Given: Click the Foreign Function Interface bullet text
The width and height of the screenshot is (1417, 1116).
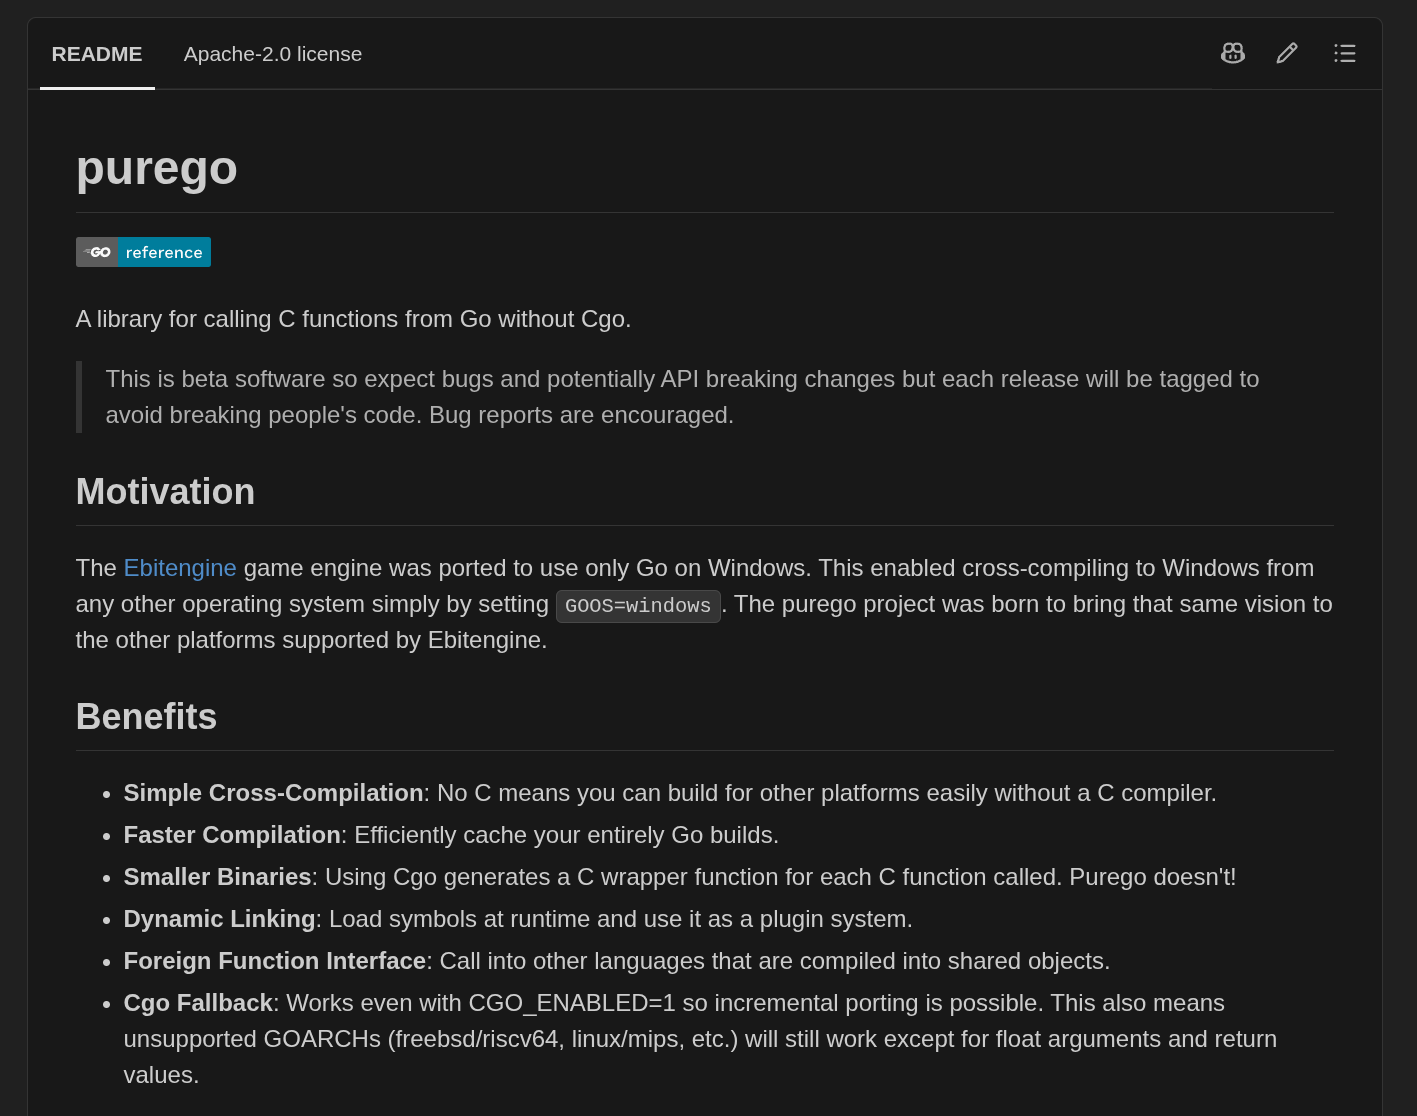Looking at the screenshot, I should coord(617,961).
